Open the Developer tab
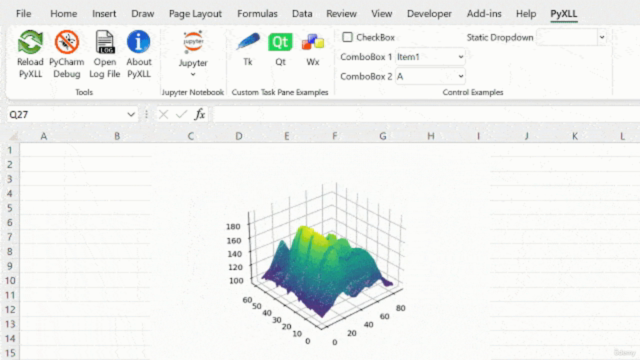Screen dimensions: 640x360 [x=429, y=13]
